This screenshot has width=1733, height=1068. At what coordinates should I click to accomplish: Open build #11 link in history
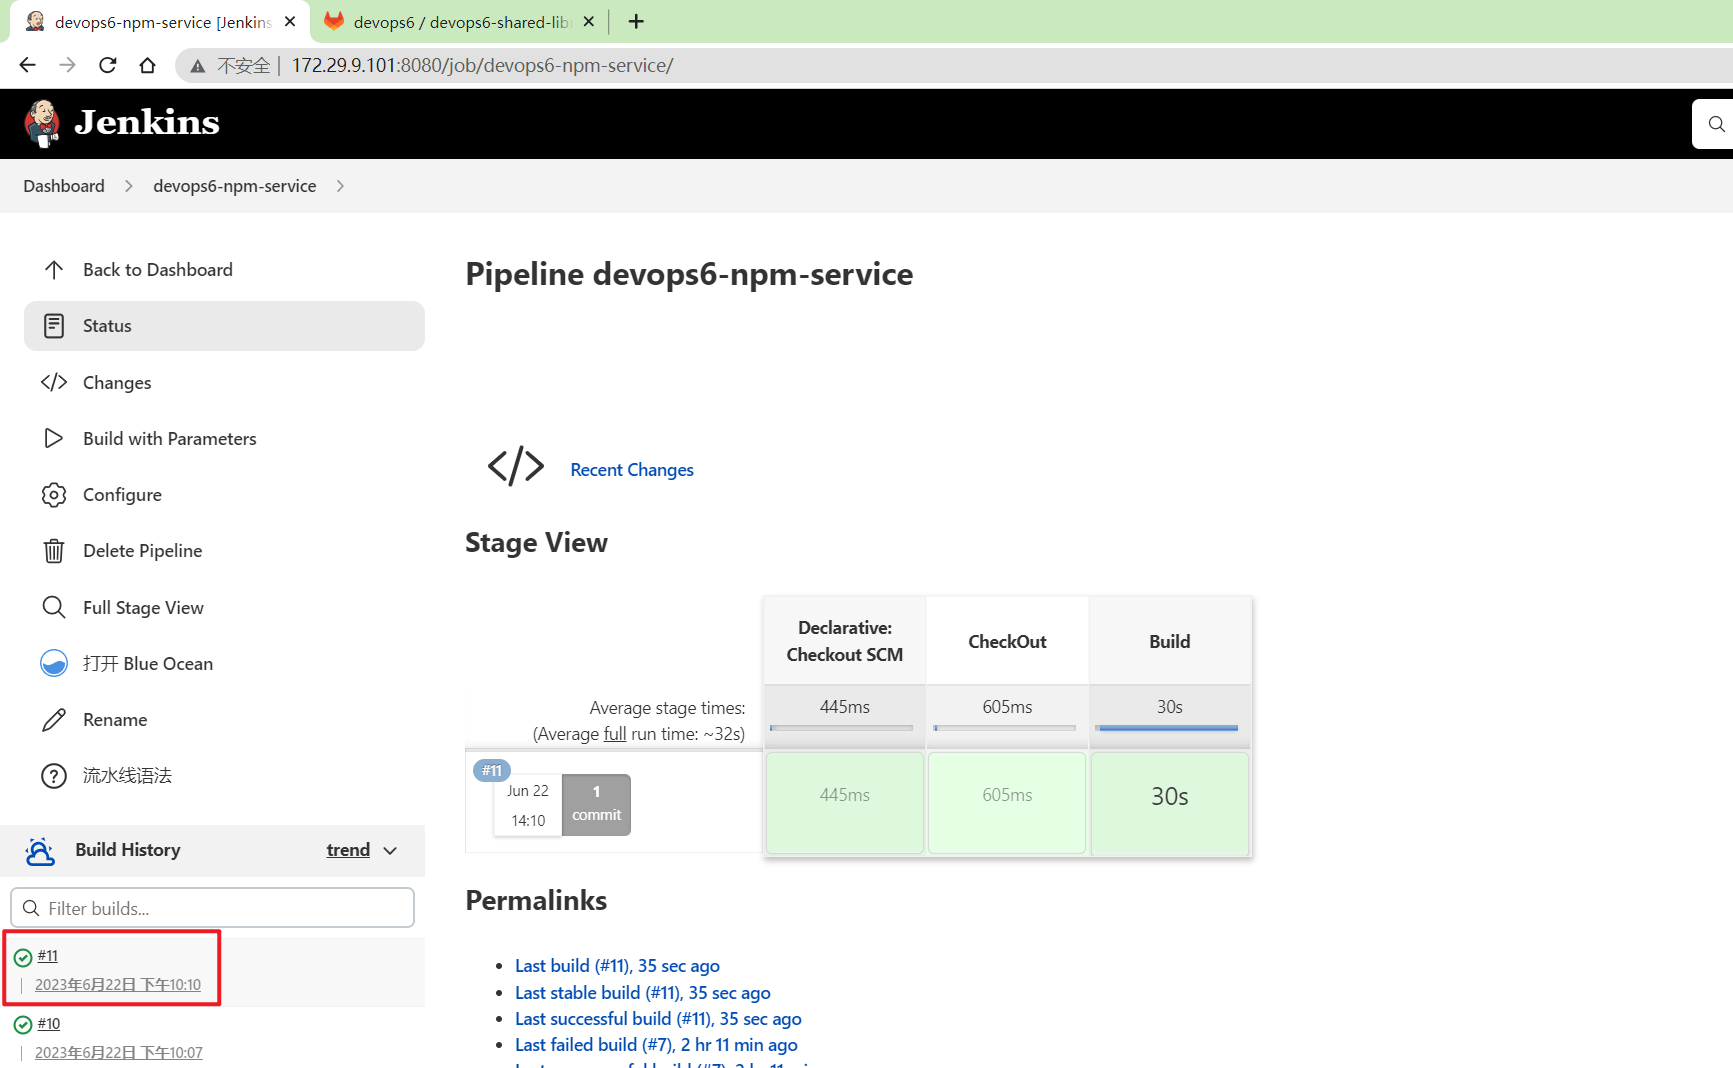click(48, 956)
